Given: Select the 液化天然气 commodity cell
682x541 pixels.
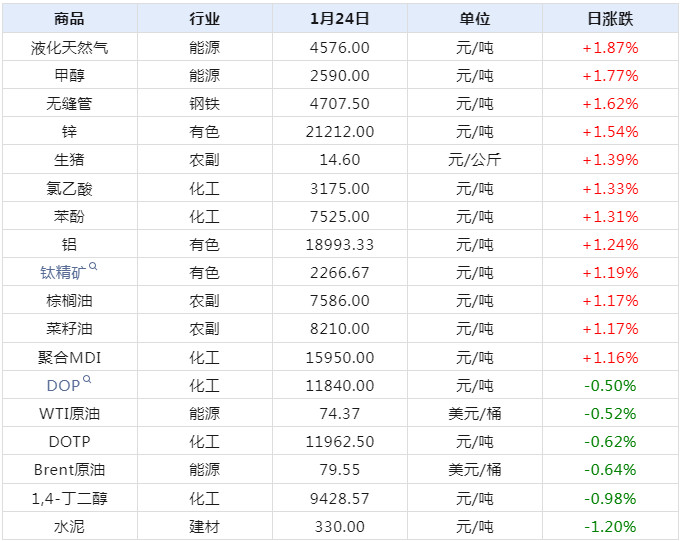Looking at the screenshot, I should pos(69,47).
